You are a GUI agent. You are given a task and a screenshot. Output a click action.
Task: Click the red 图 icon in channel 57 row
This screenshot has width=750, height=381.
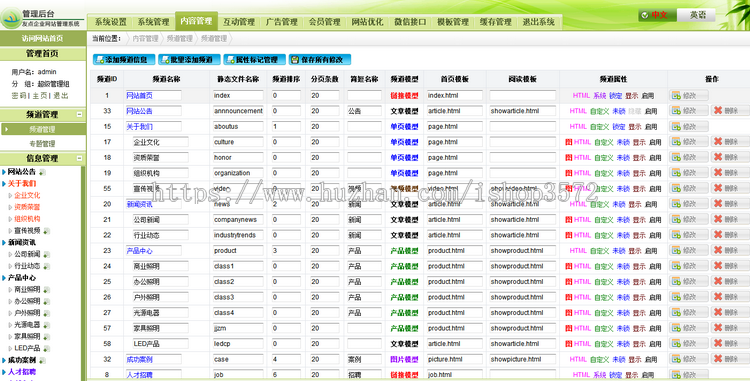coord(568,328)
